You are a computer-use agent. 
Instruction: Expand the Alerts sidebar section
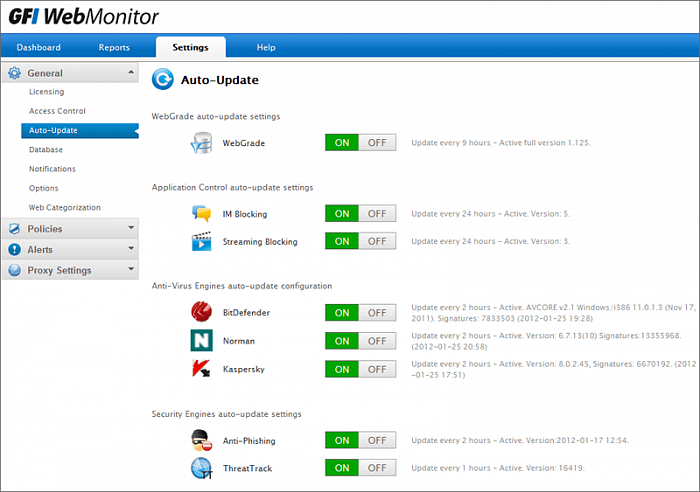[x=70, y=249]
